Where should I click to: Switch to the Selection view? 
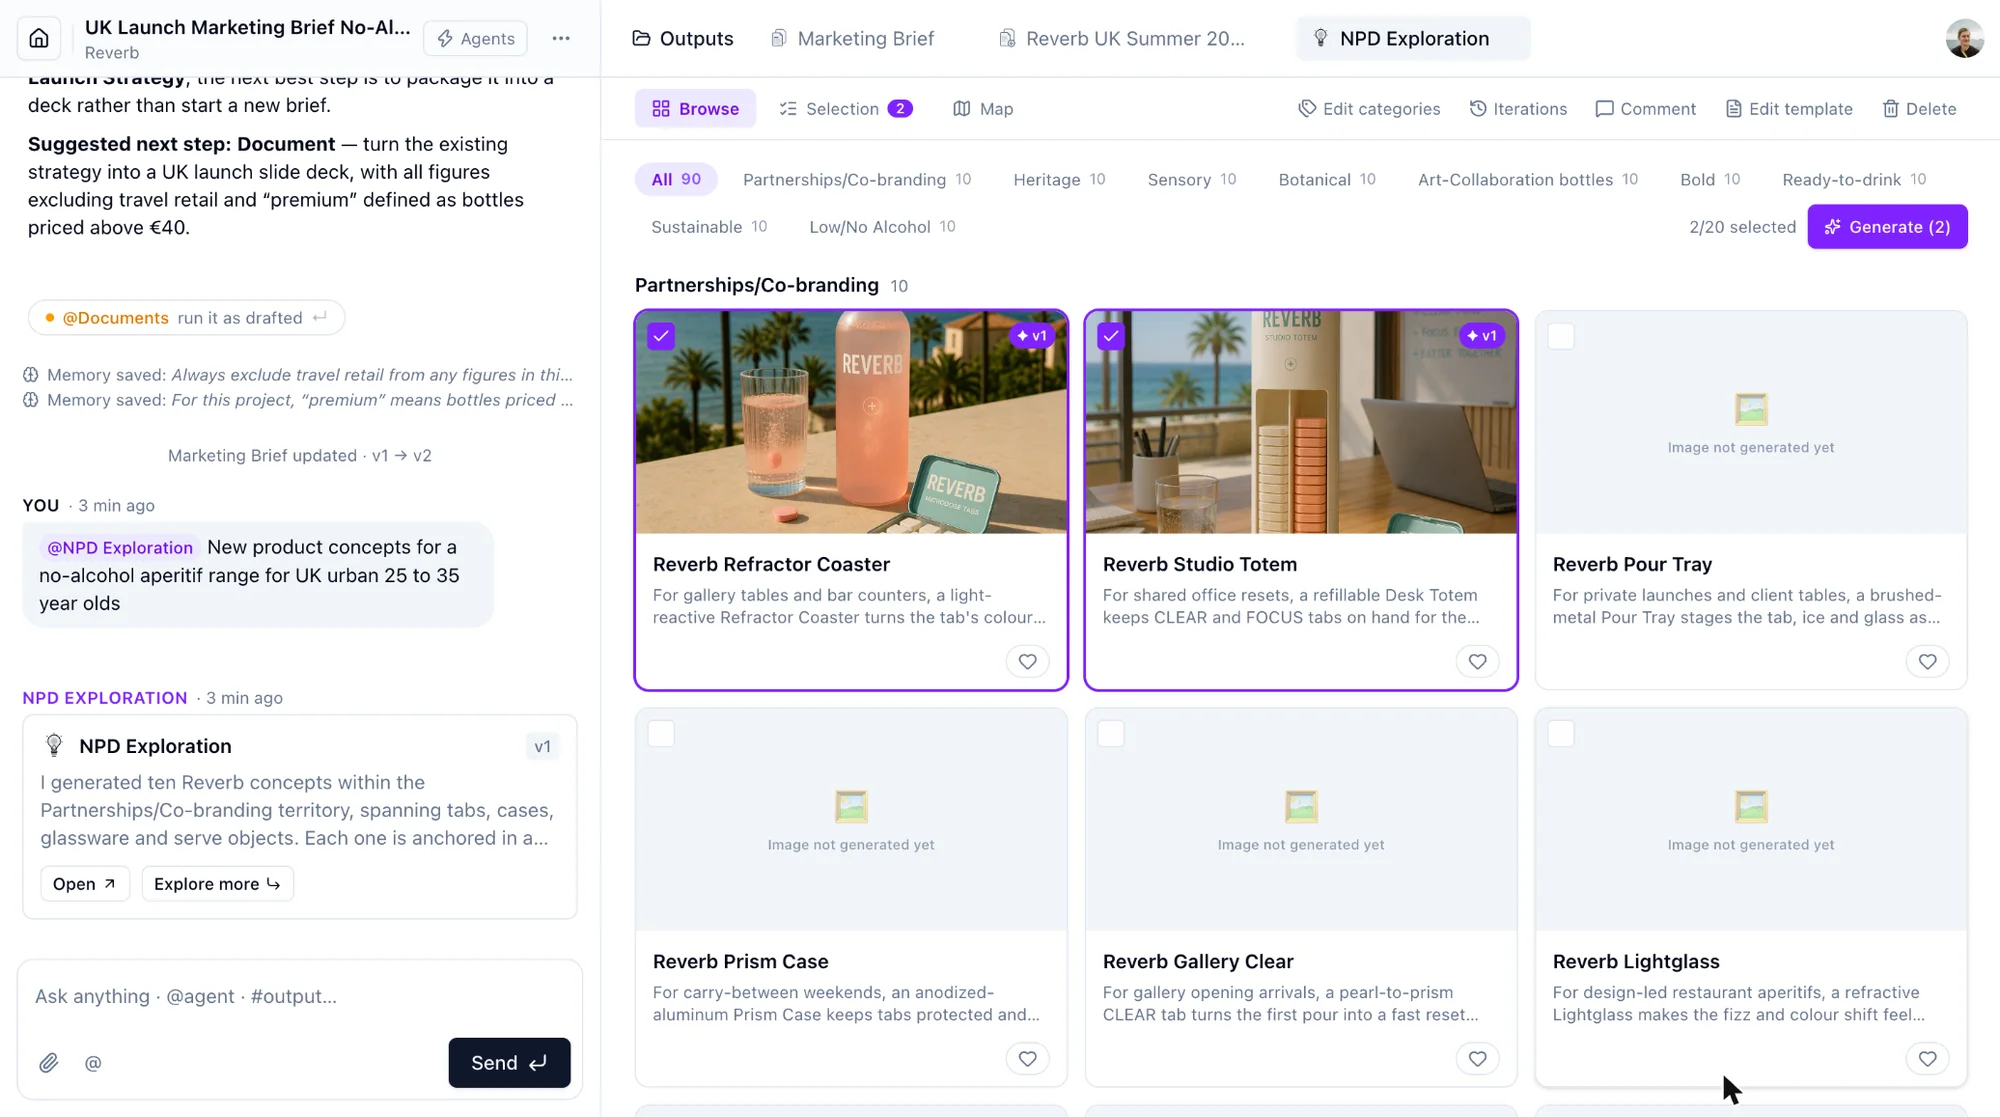846,109
